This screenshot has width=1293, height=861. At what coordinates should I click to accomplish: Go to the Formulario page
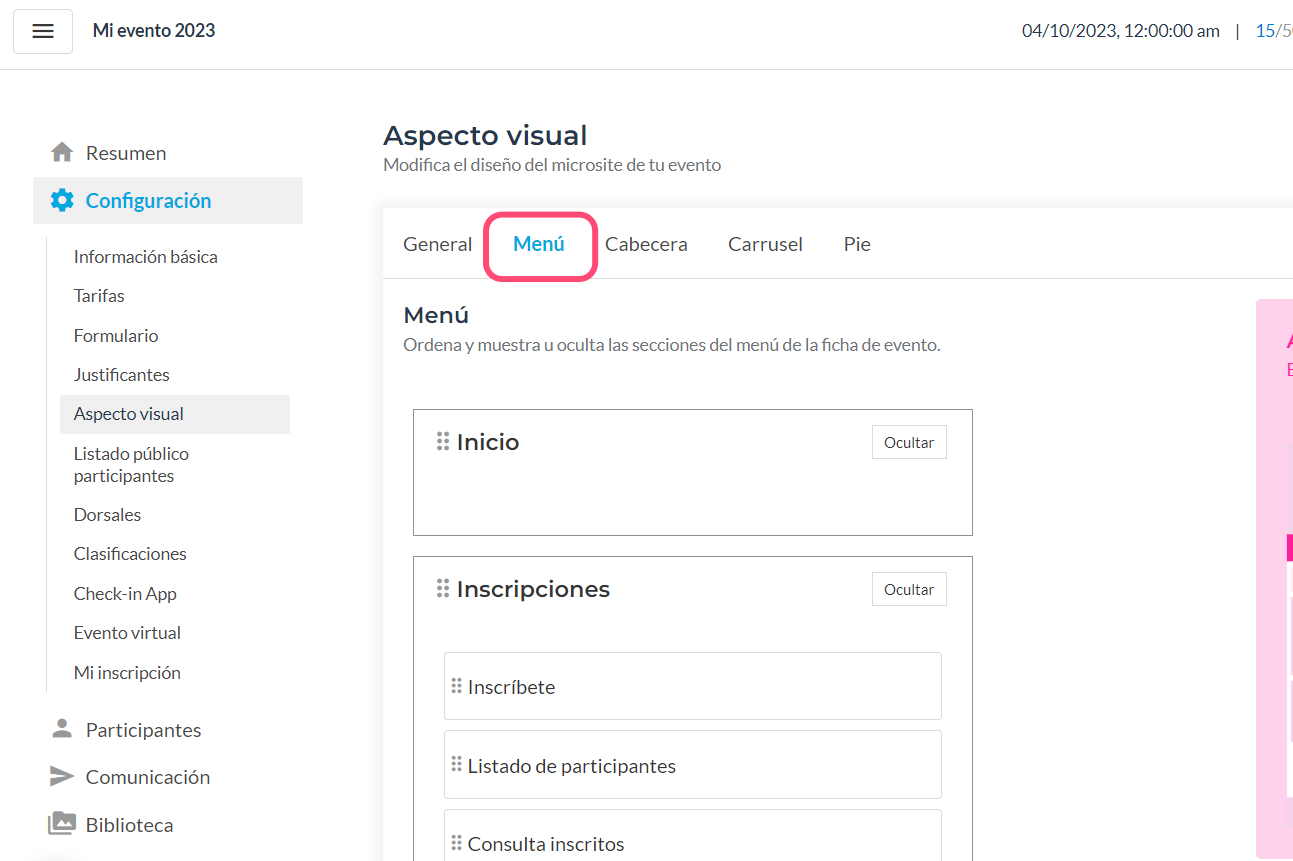click(116, 336)
